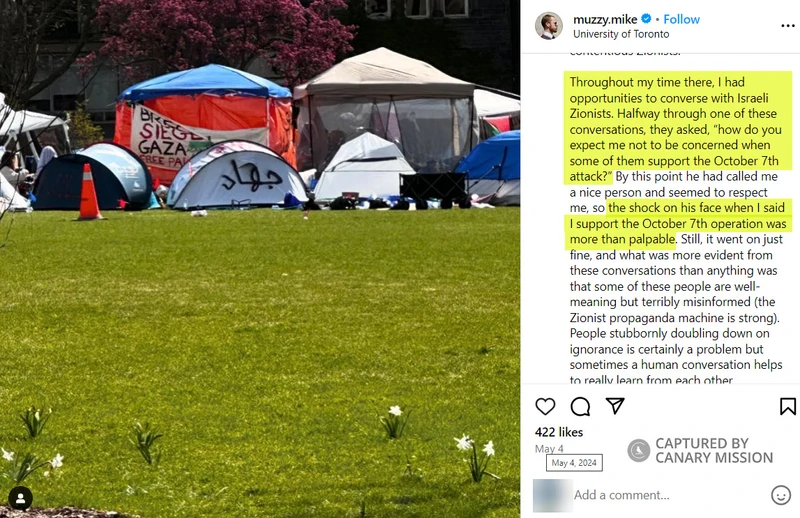Open University of Toronto location

(x=621, y=34)
